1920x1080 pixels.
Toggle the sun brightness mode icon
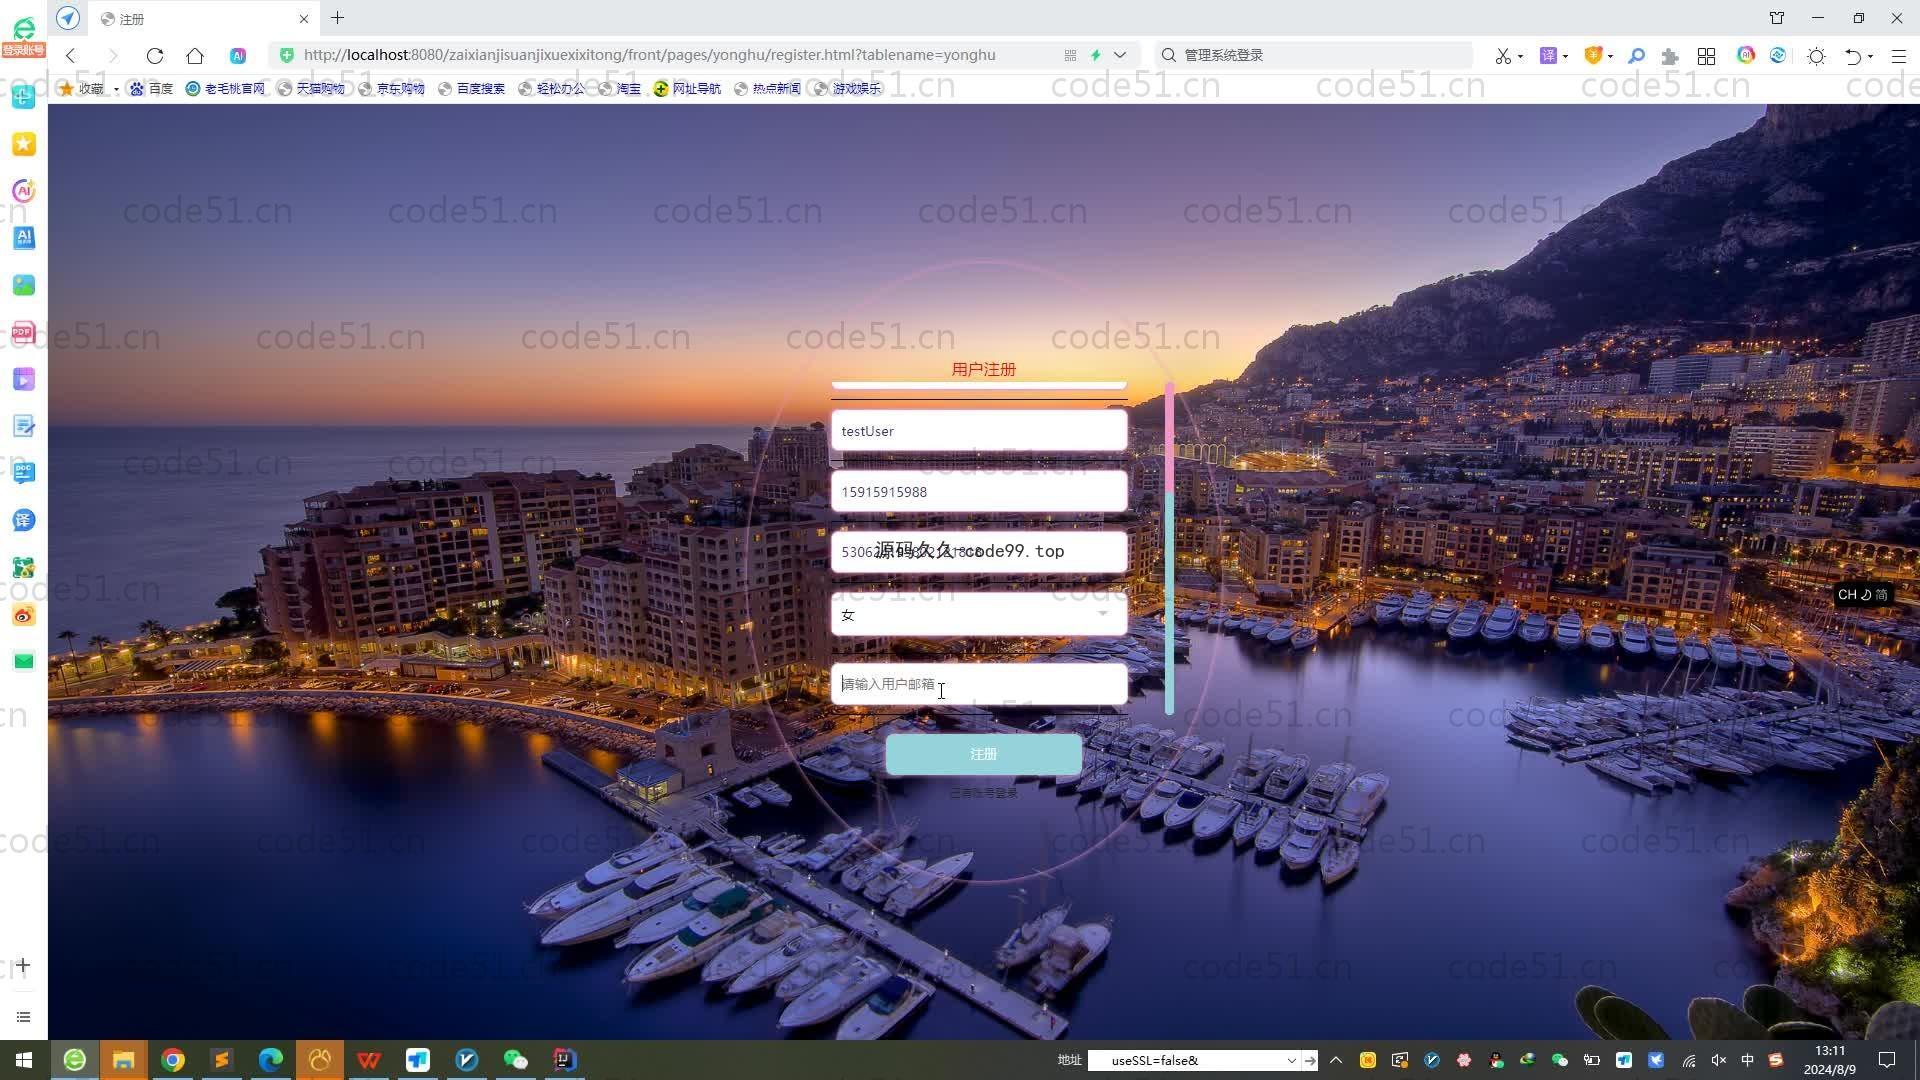point(1816,56)
